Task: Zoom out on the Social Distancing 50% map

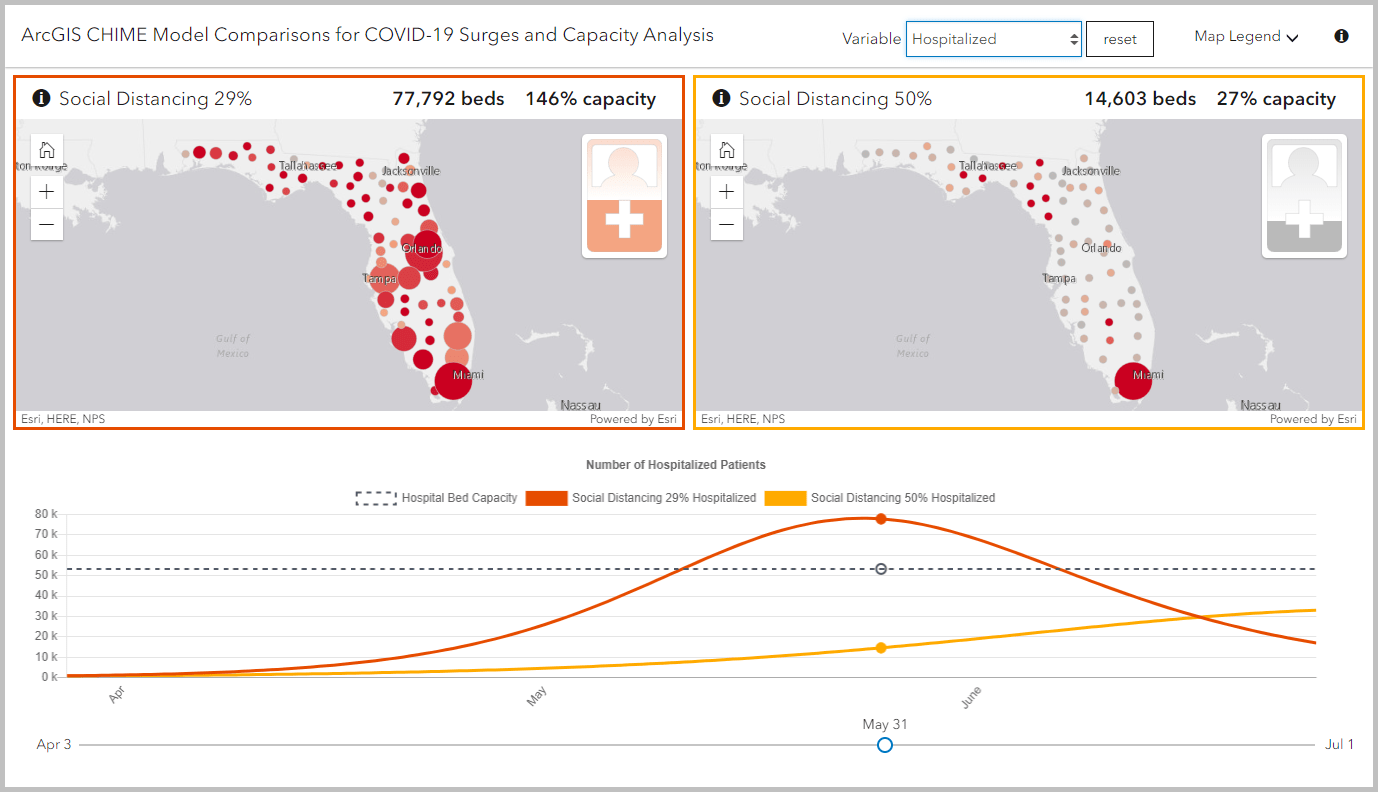Action: (727, 225)
